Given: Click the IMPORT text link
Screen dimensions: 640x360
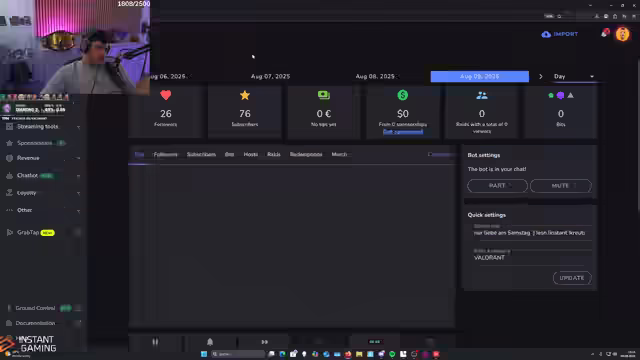Looking at the screenshot, I should coord(565,34).
